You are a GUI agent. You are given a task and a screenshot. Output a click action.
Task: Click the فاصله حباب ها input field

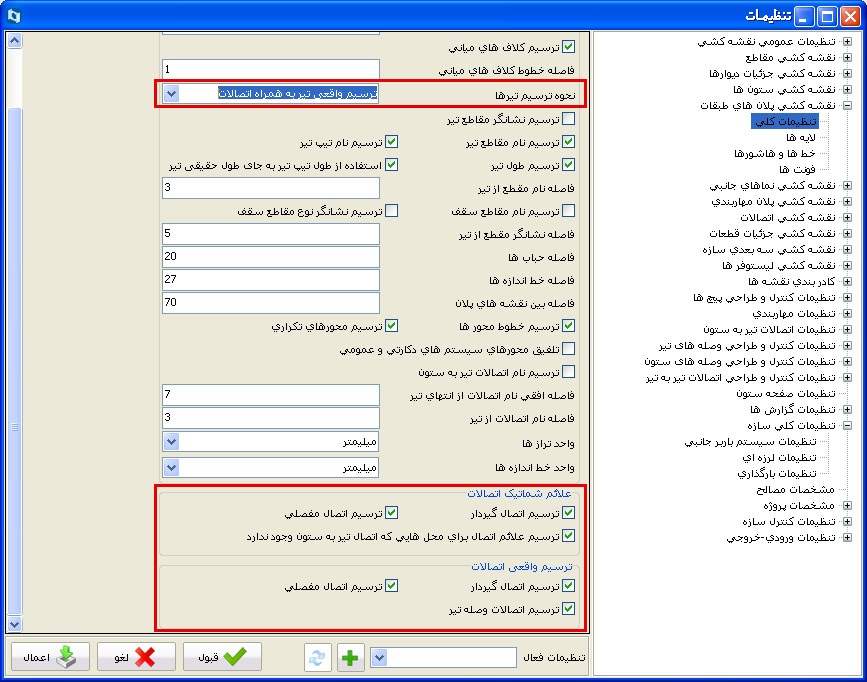coord(271,257)
